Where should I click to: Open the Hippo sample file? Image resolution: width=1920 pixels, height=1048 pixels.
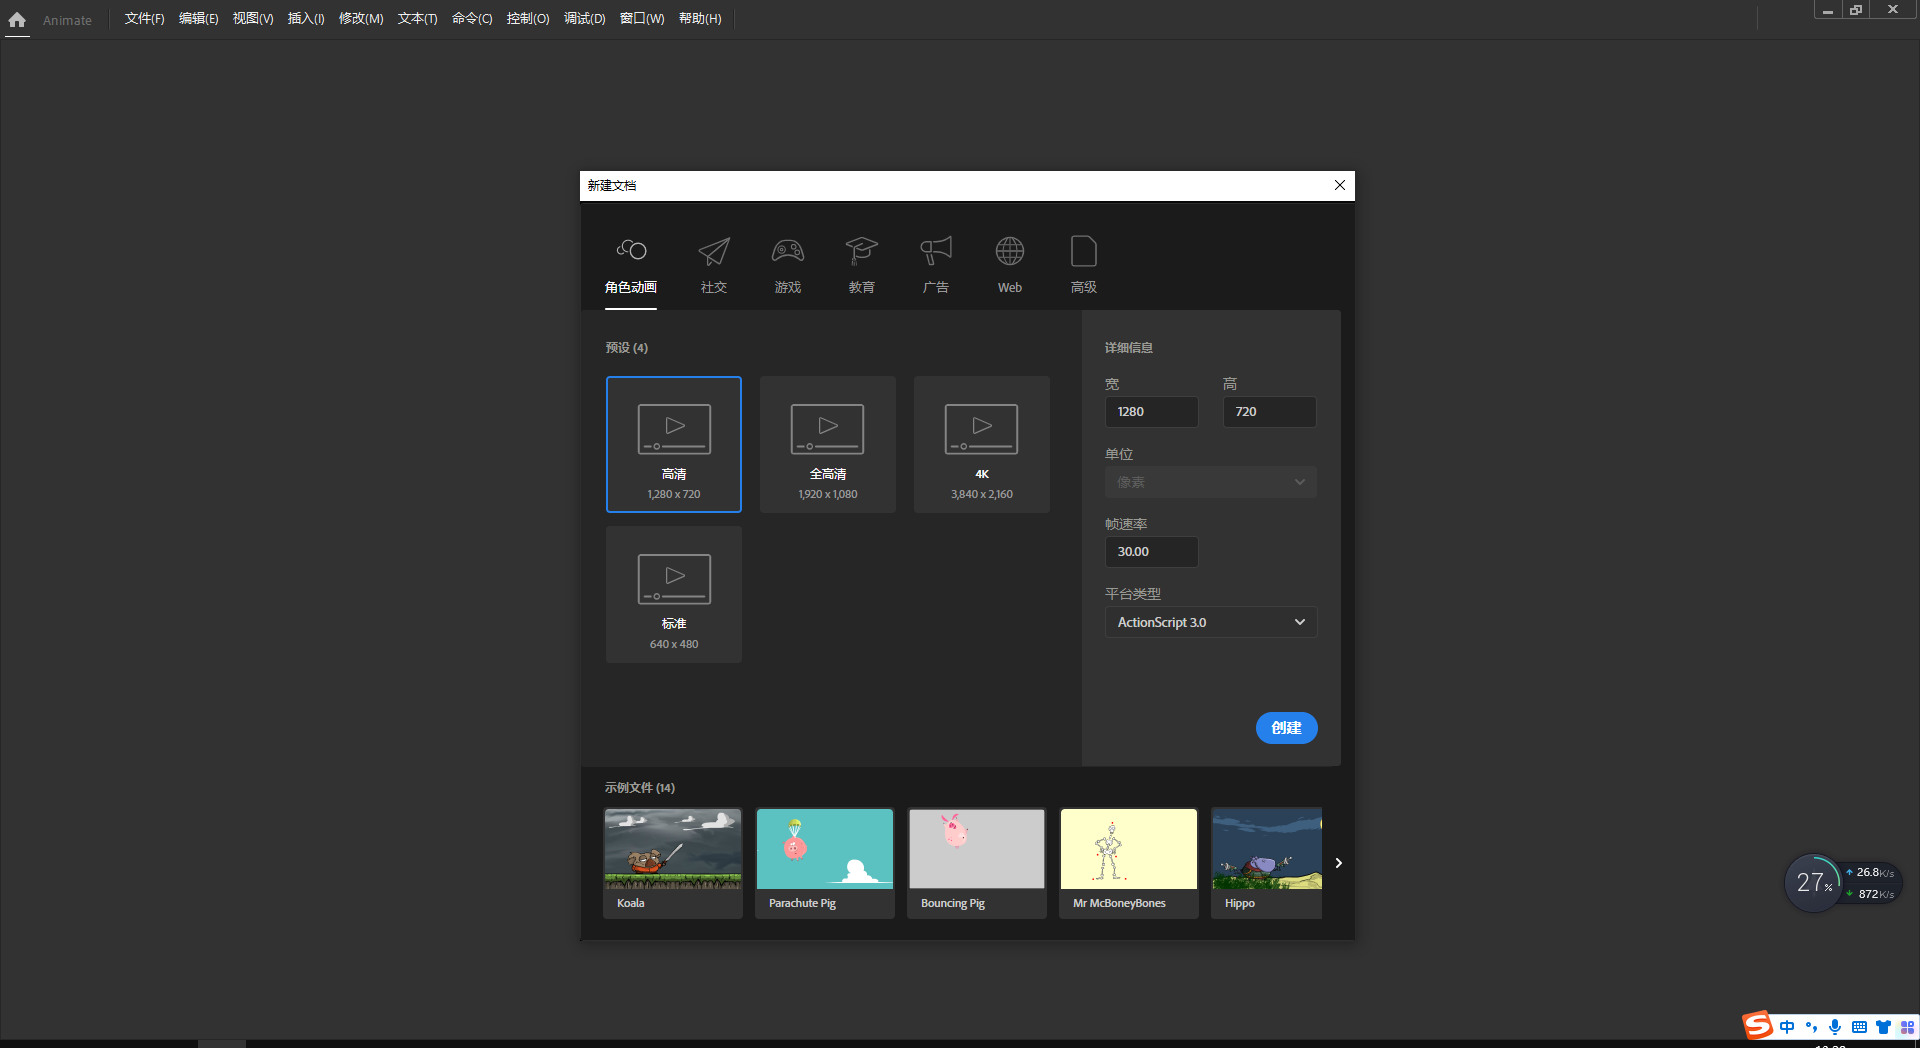[1267, 863]
